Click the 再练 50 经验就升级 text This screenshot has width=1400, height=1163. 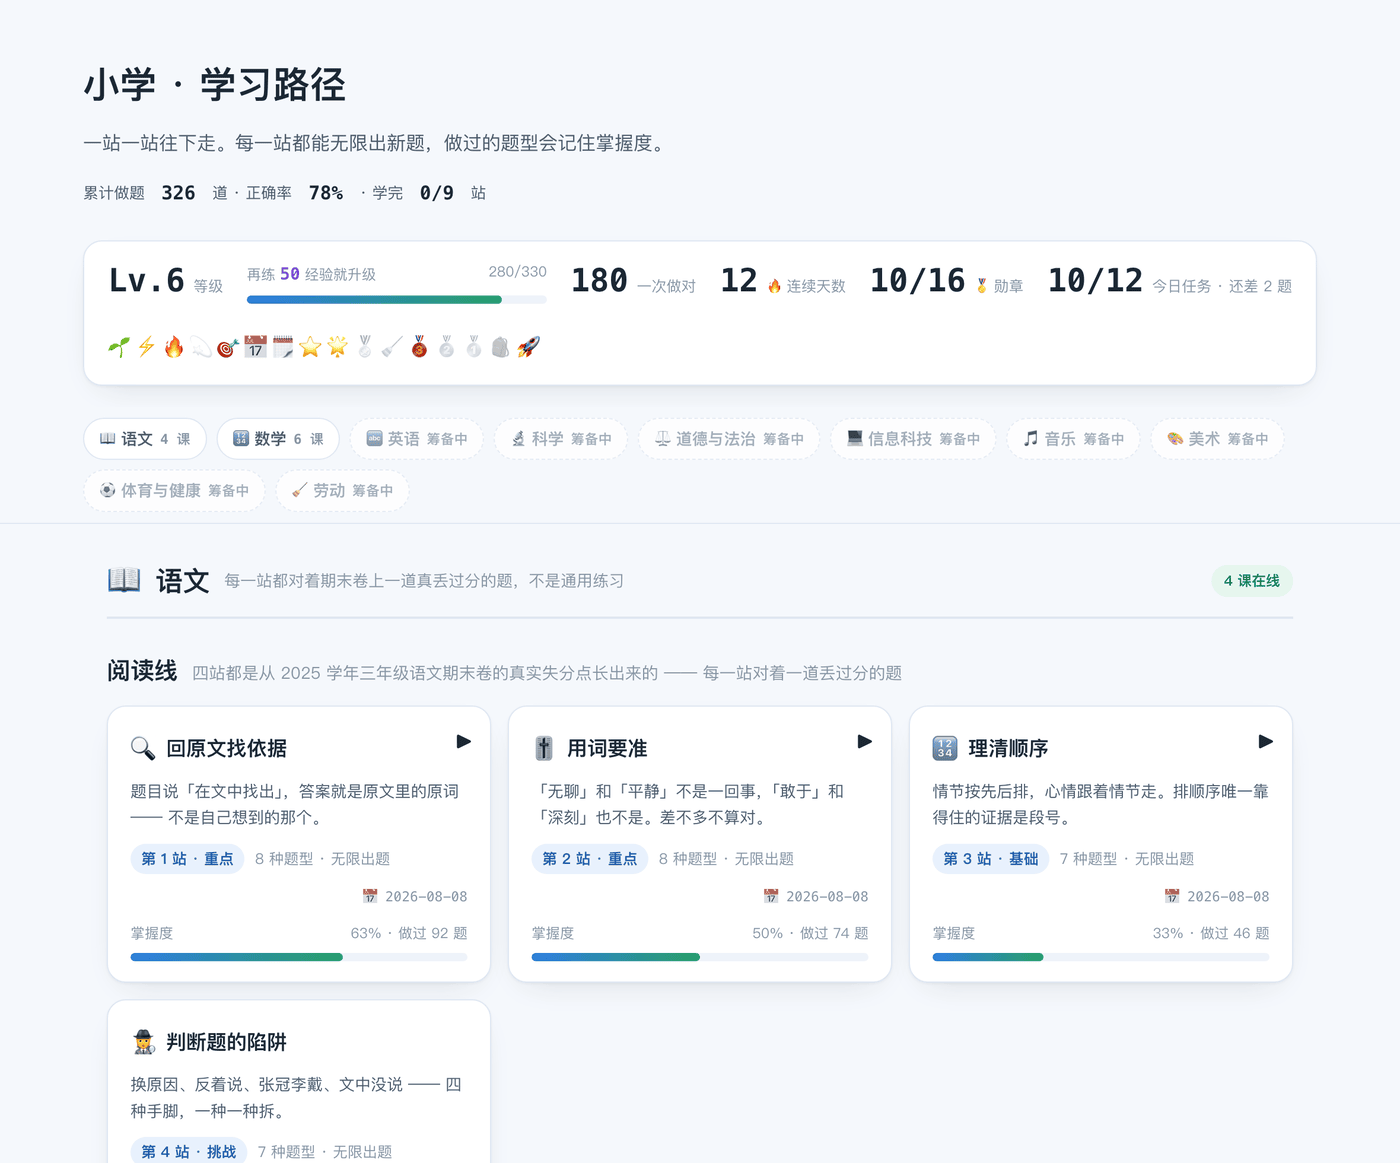pos(311,274)
